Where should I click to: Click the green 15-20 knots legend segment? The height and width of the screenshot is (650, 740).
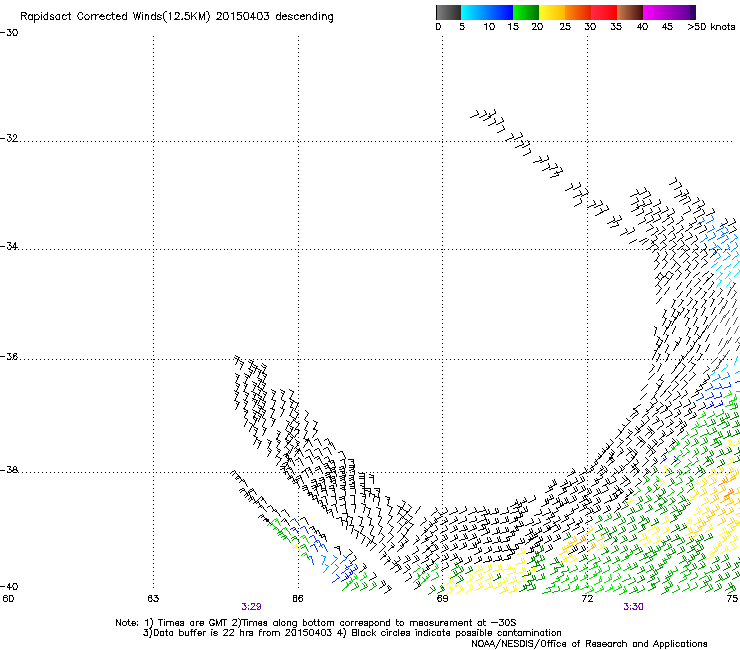(x=526, y=12)
